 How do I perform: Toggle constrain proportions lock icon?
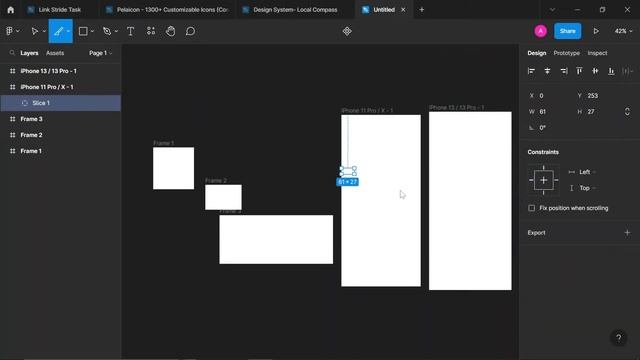tap(627, 111)
